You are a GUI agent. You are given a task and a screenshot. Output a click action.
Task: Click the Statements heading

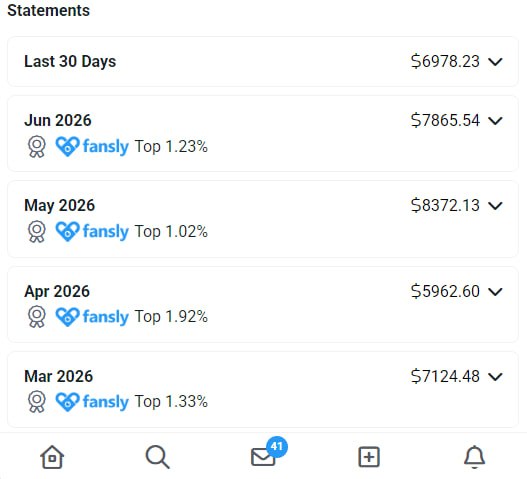tap(49, 10)
